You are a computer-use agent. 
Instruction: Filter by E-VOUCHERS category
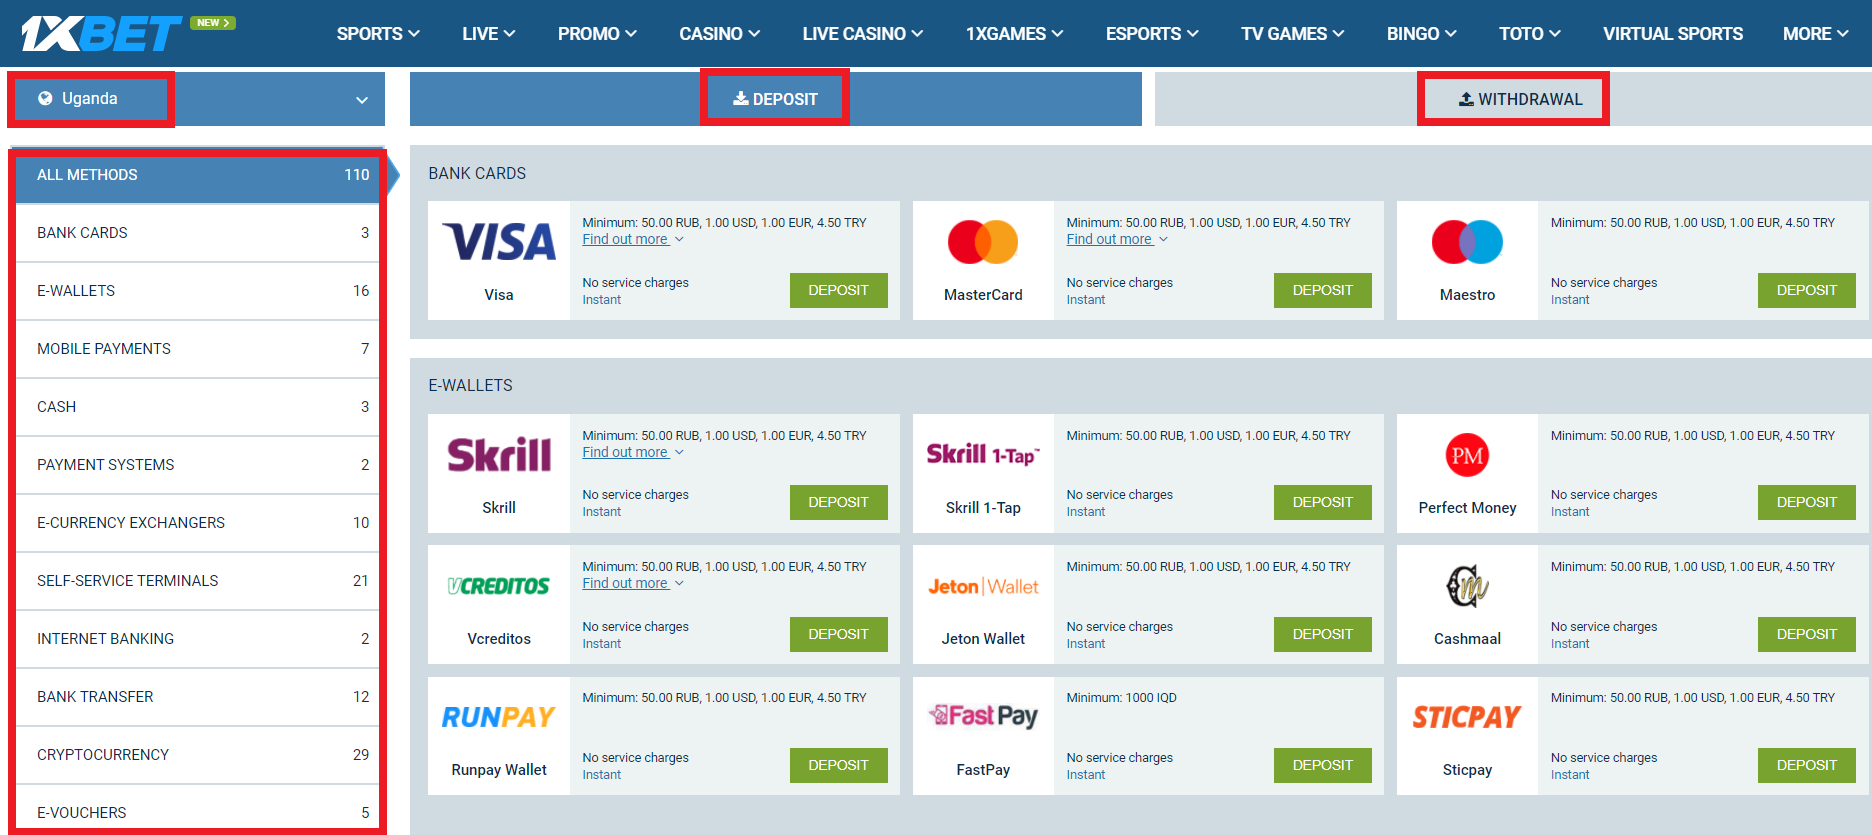point(198,809)
